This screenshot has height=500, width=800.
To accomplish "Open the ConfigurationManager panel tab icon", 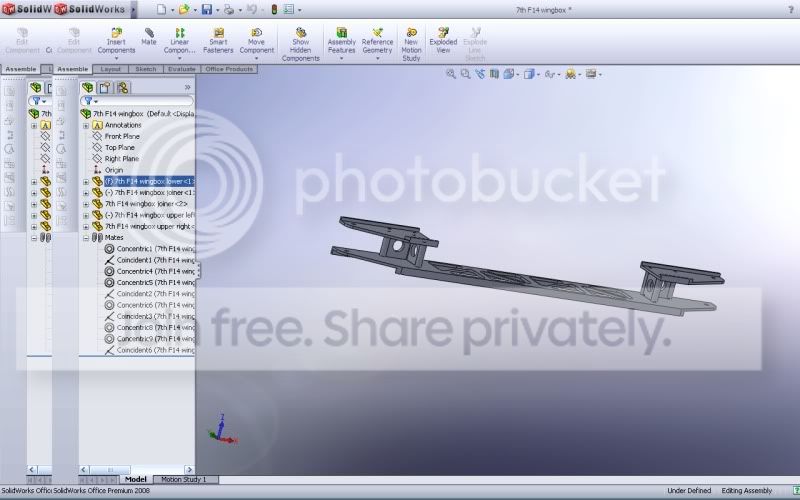I will tap(122, 88).
